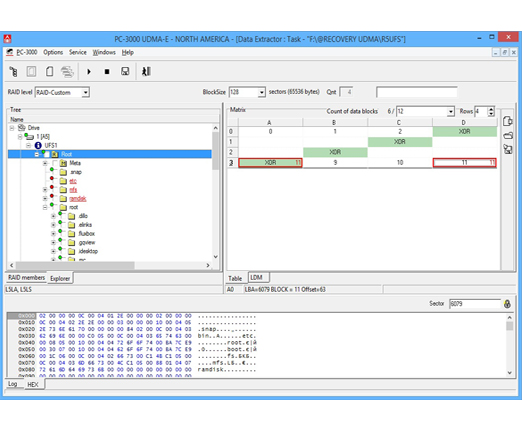522x435 pixels.
Task: Click the Meta folder icon marked M
Action: (x=63, y=163)
